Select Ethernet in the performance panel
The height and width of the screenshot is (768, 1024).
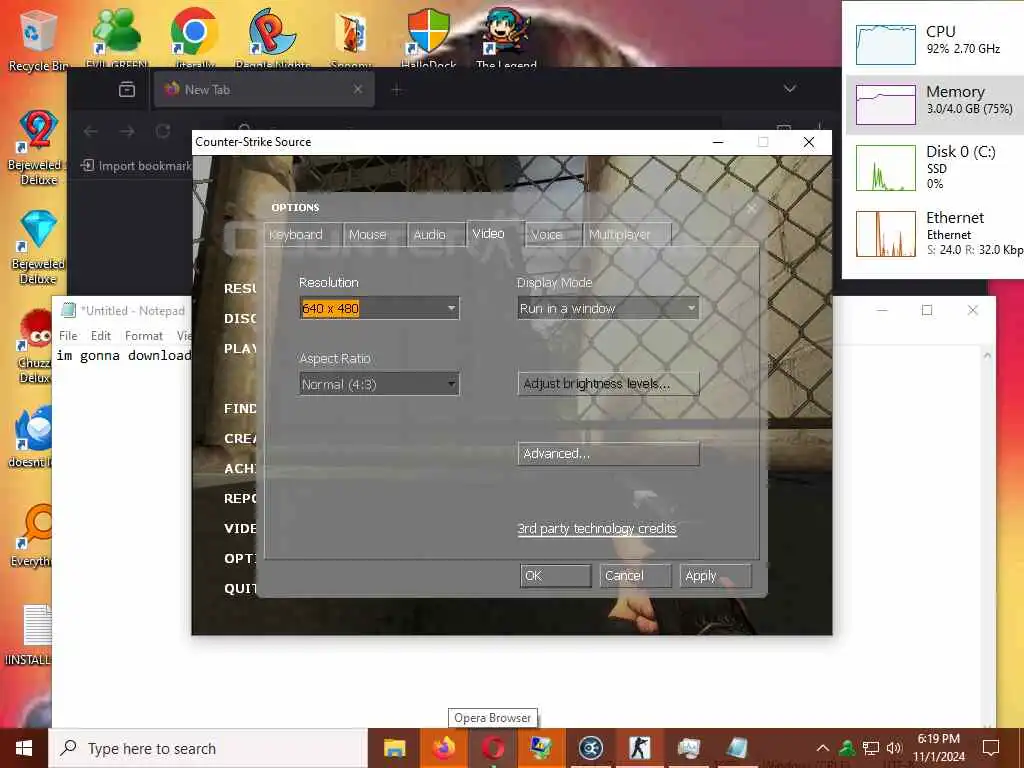[935, 234]
